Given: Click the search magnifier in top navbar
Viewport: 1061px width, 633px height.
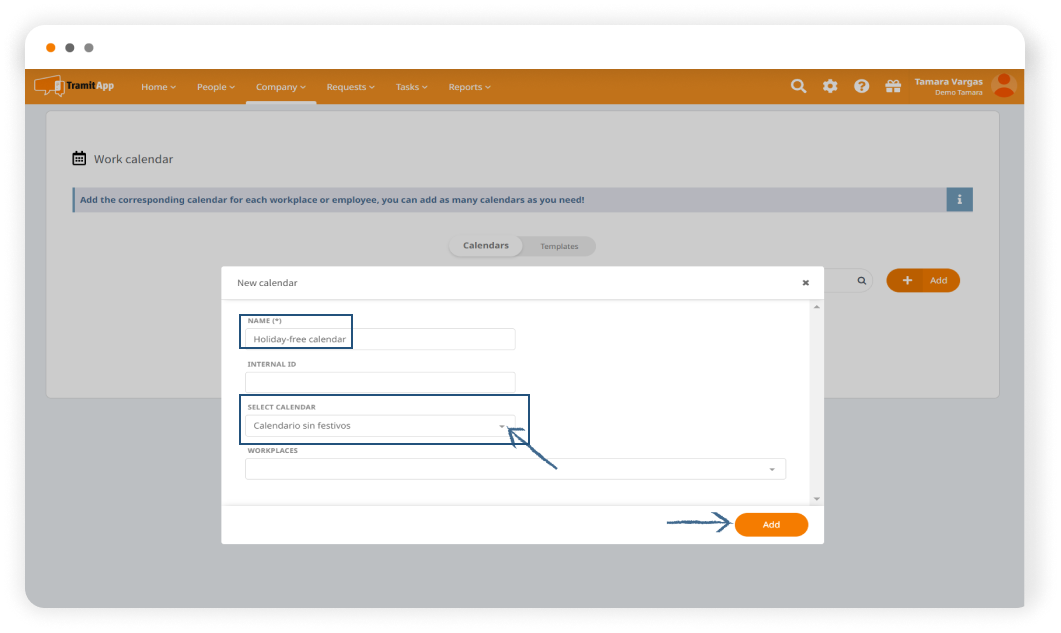Looking at the screenshot, I should coord(798,87).
